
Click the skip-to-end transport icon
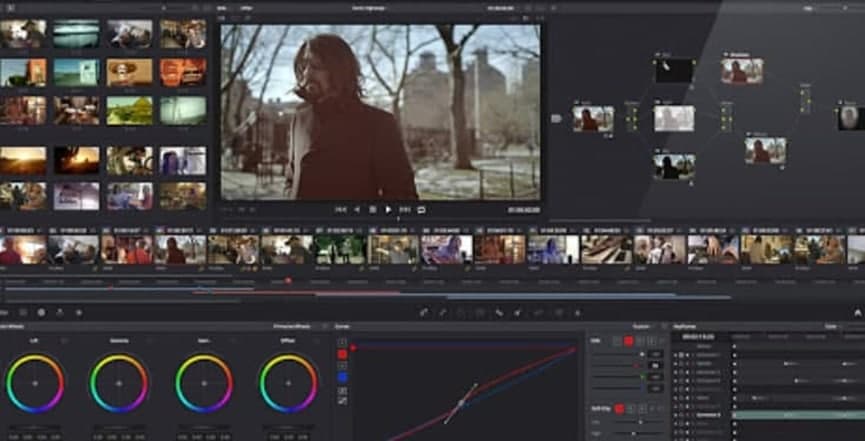click(x=405, y=210)
